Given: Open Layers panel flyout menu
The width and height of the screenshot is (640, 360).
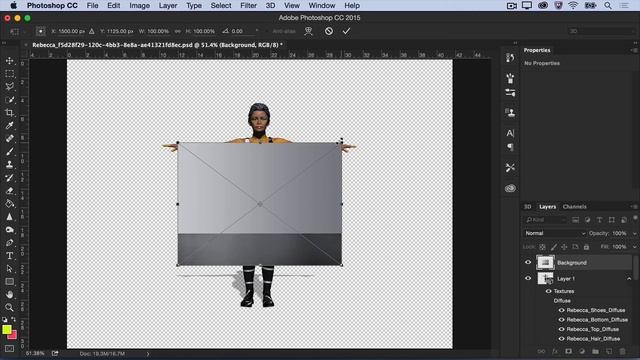Looking at the screenshot, I should [634, 207].
